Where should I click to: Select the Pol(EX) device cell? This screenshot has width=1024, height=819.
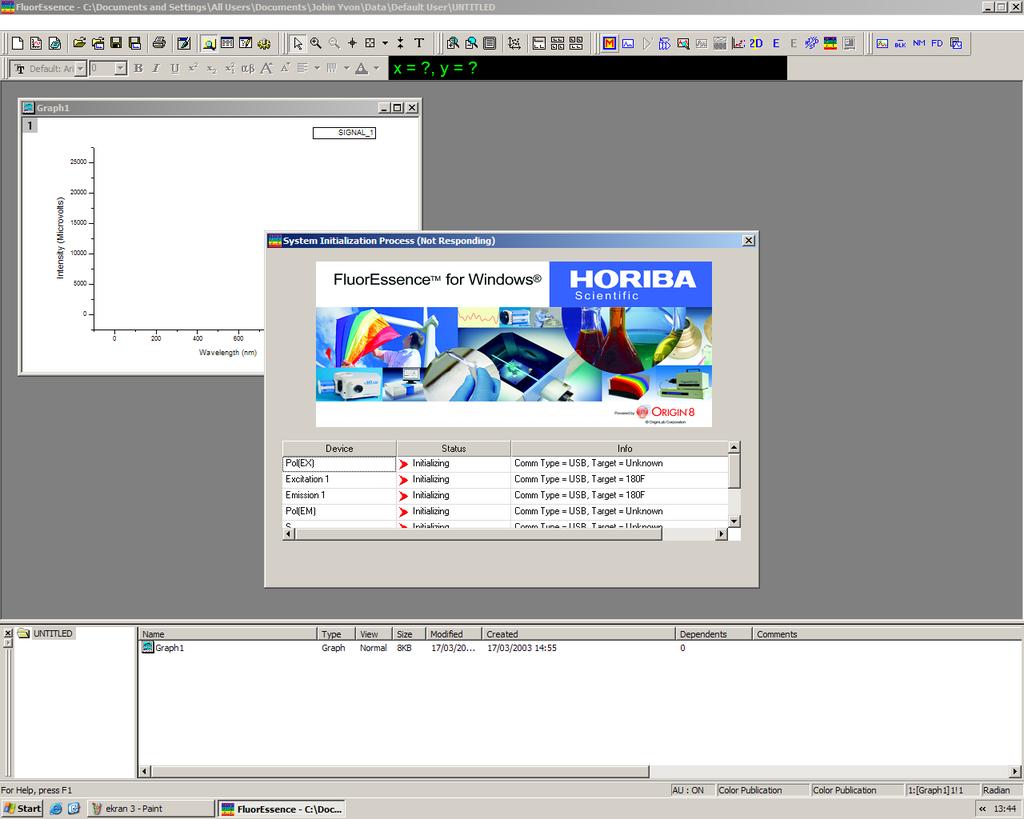339,463
